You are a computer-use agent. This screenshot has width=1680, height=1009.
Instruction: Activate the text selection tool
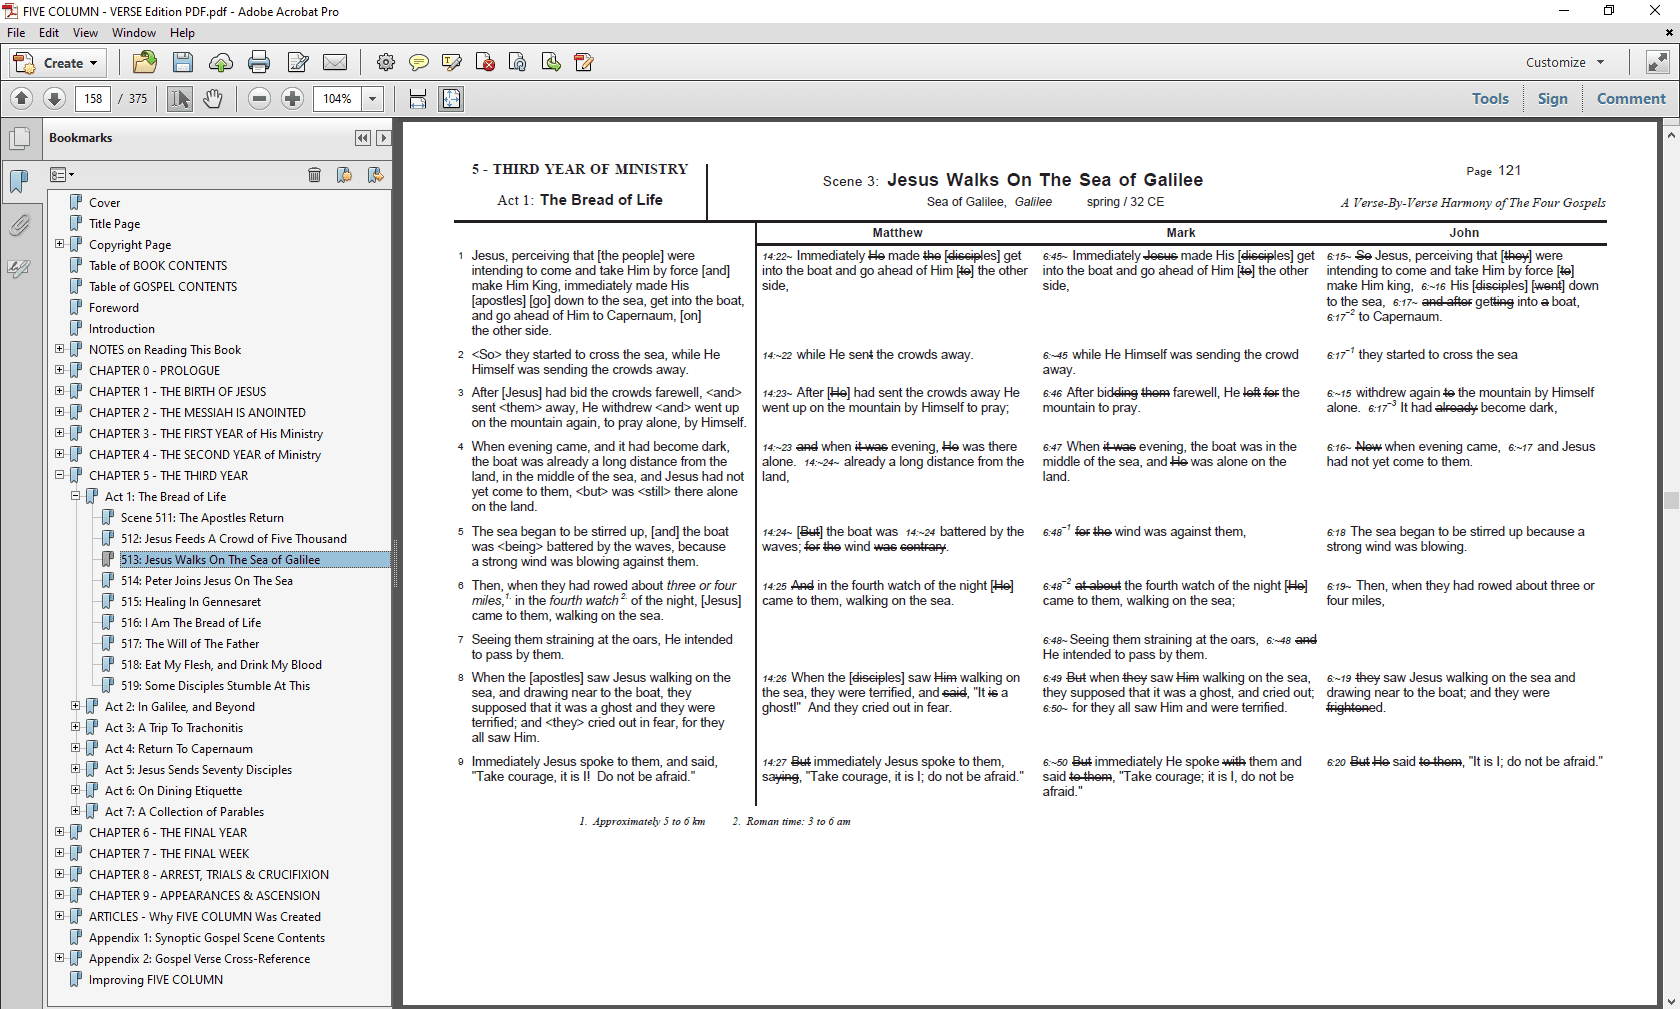click(x=180, y=99)
